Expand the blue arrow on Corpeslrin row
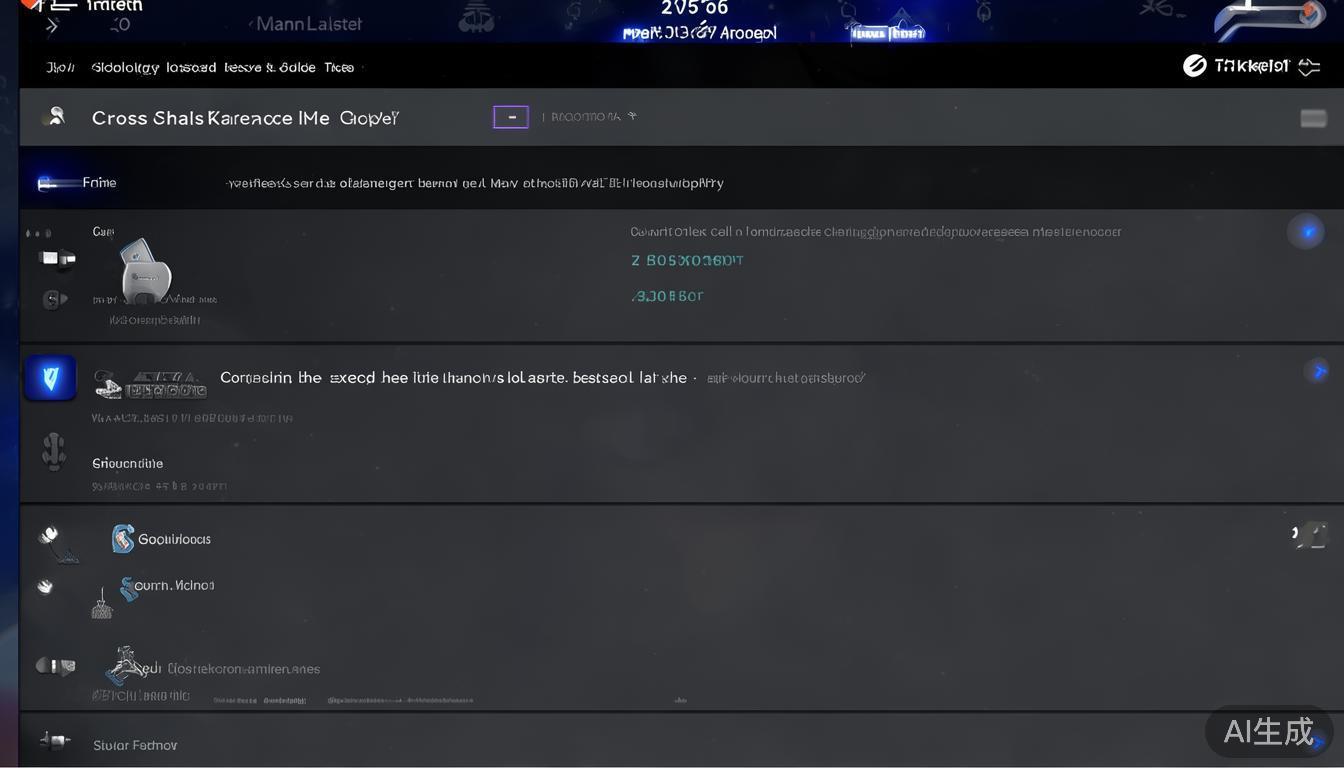The image size is (1344, 768). click(1317, 371)
